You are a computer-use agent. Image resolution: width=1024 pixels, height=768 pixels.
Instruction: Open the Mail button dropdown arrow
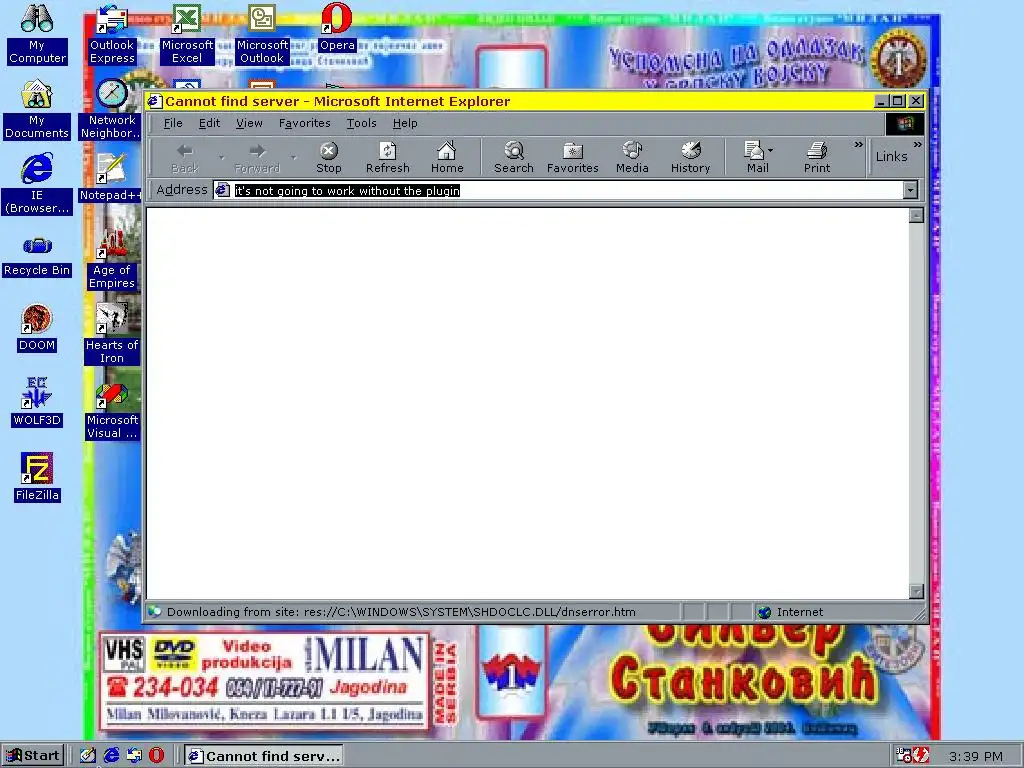point(771,151)
